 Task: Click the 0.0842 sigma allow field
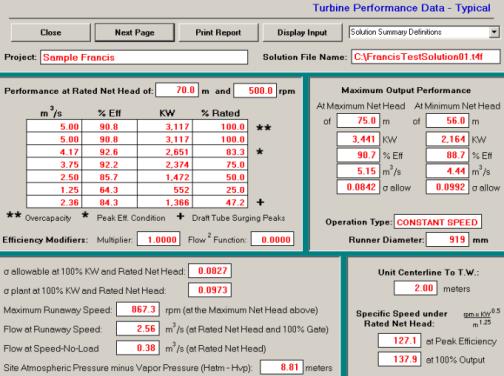coord(358,187)
